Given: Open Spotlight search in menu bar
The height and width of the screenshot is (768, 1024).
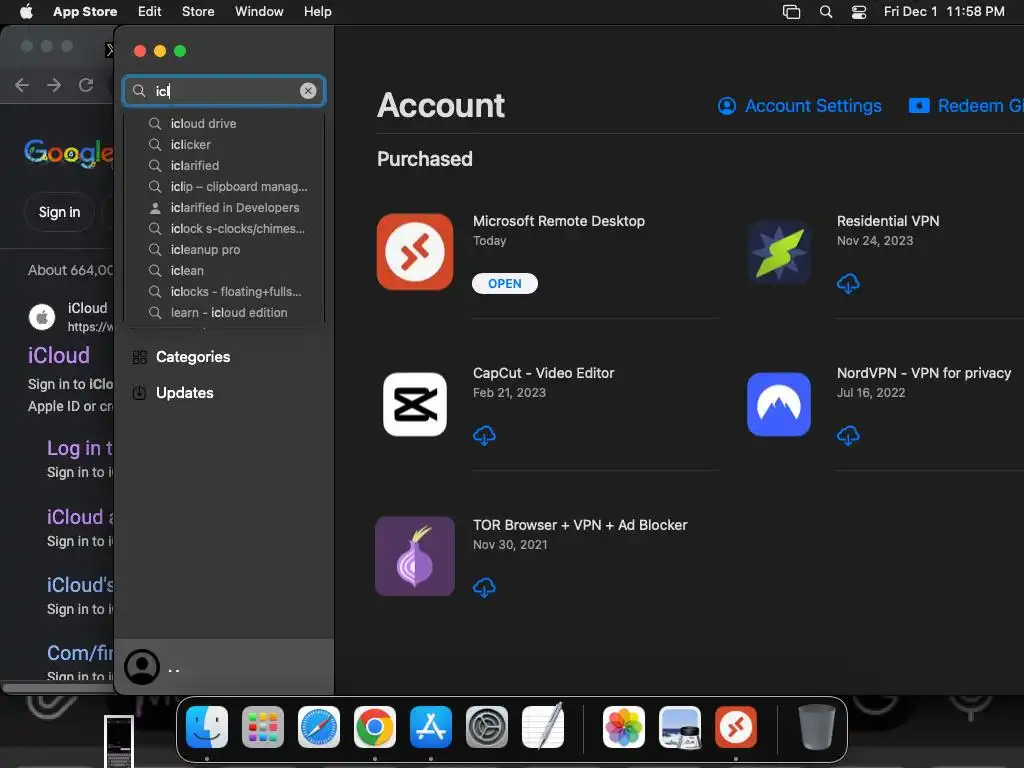Looking at the screenshot, I should pos(825,12).
